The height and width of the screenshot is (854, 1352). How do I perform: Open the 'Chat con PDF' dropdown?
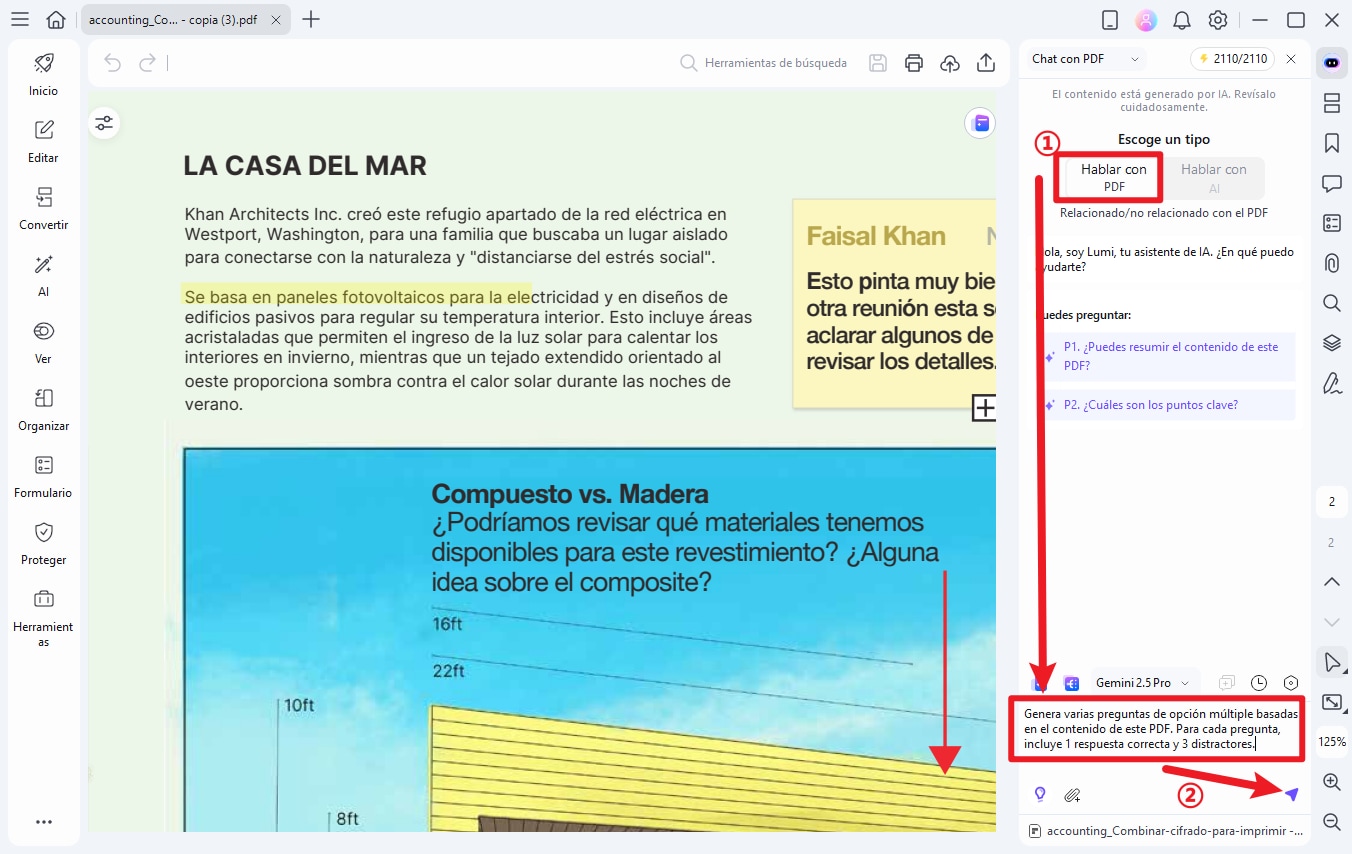click(1083, 58)
